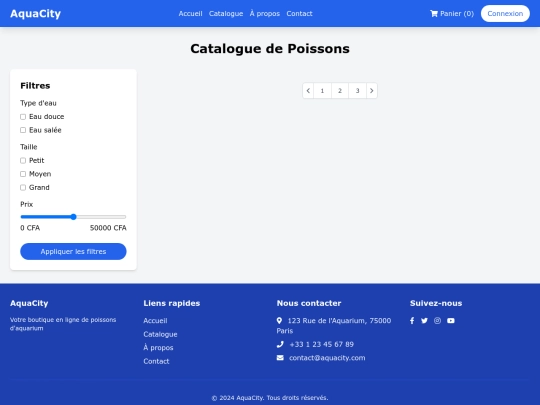Open the Twitter icon in footer

click(x=424, y=321)
